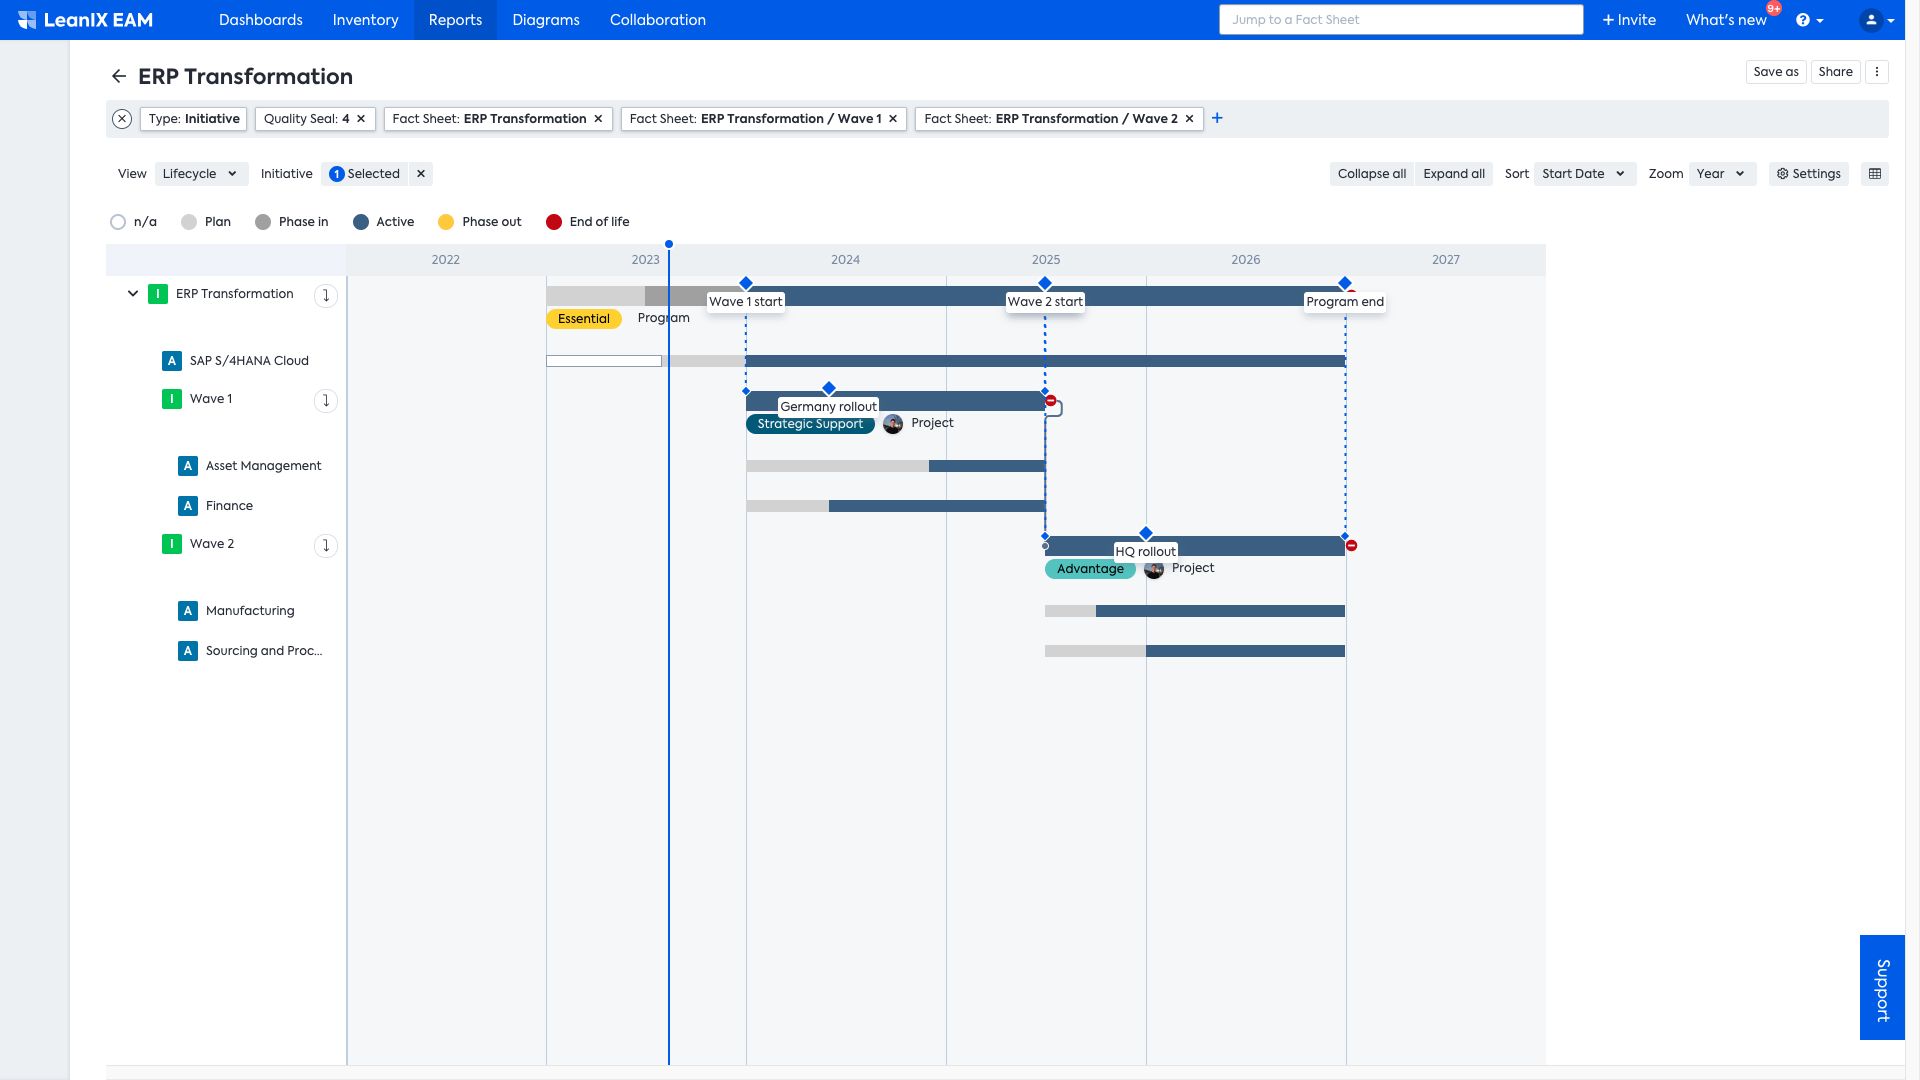Screen dimensions: 1920x1080
Task: Add a new filter with plus icon
Action: 1217,119
